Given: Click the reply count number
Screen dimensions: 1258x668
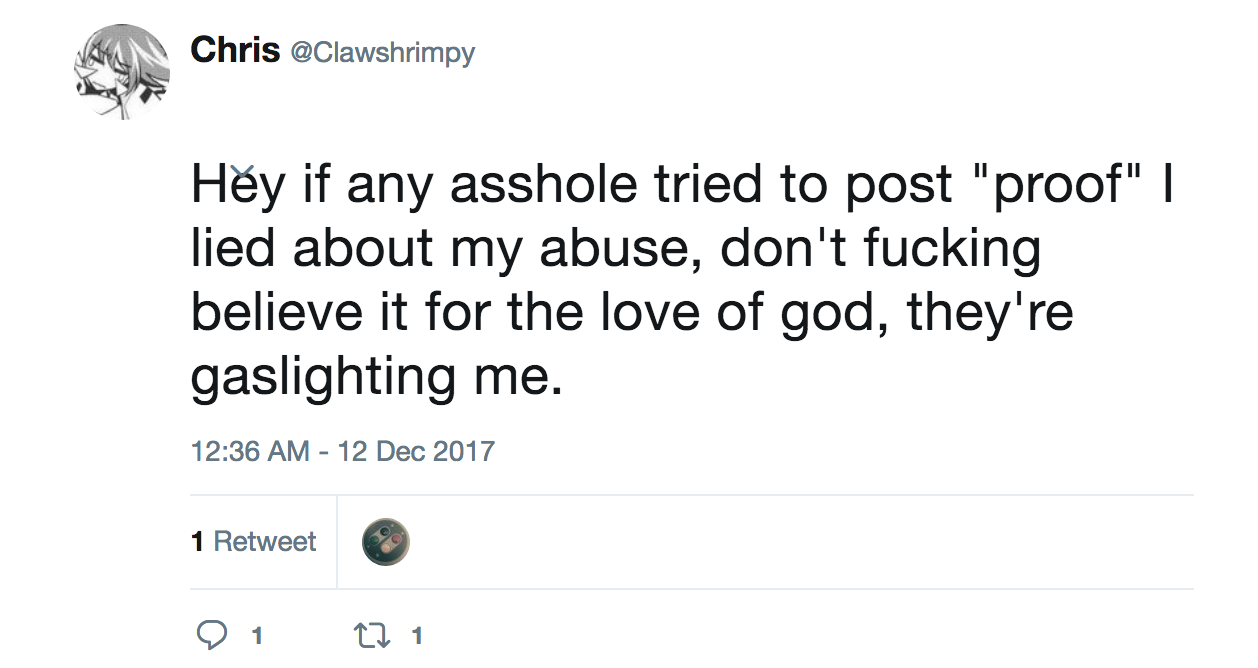Looking at the screenshot, I should click(257, 636).
